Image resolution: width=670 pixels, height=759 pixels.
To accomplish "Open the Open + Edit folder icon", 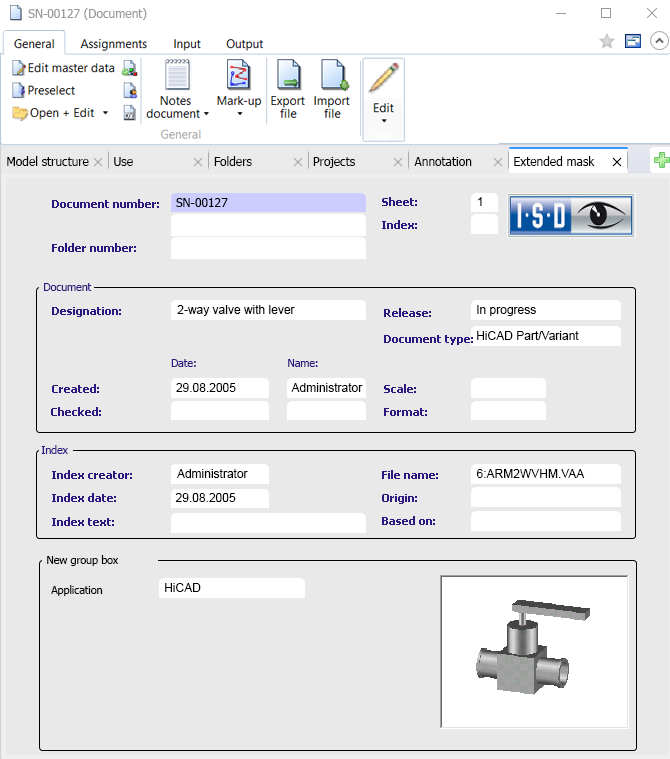I will 20,113.
